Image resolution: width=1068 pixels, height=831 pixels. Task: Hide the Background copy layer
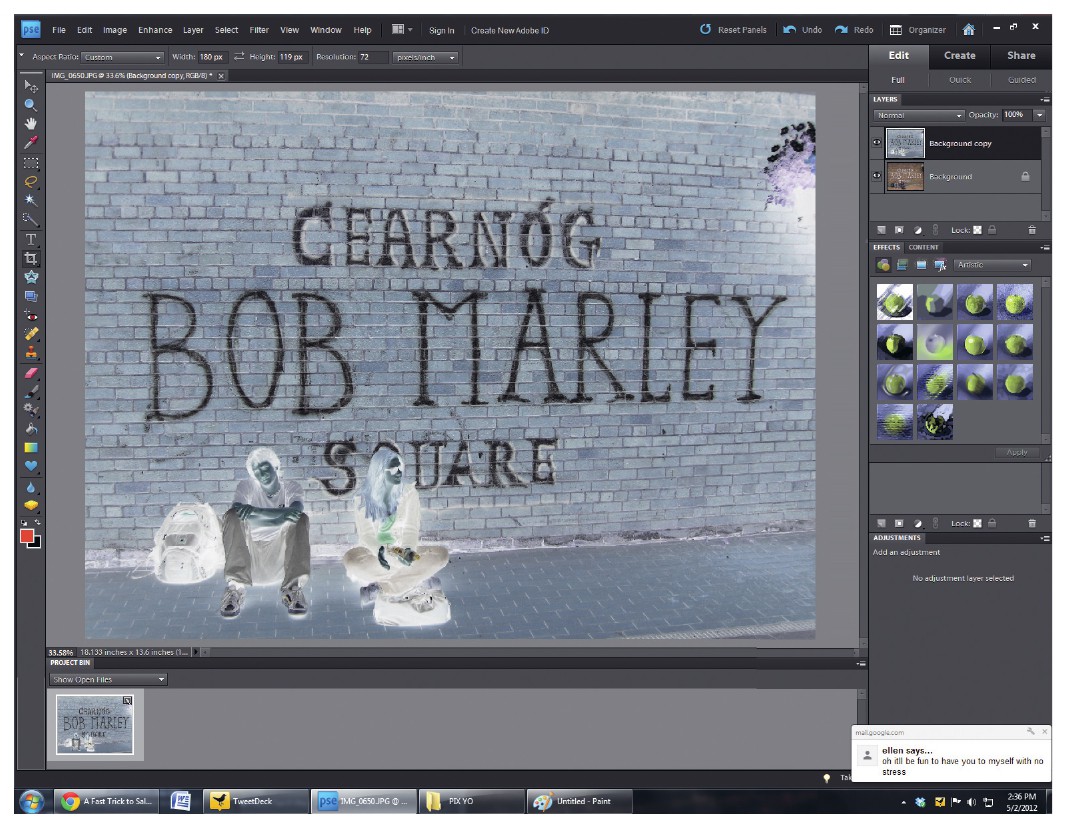coord(877,144)
